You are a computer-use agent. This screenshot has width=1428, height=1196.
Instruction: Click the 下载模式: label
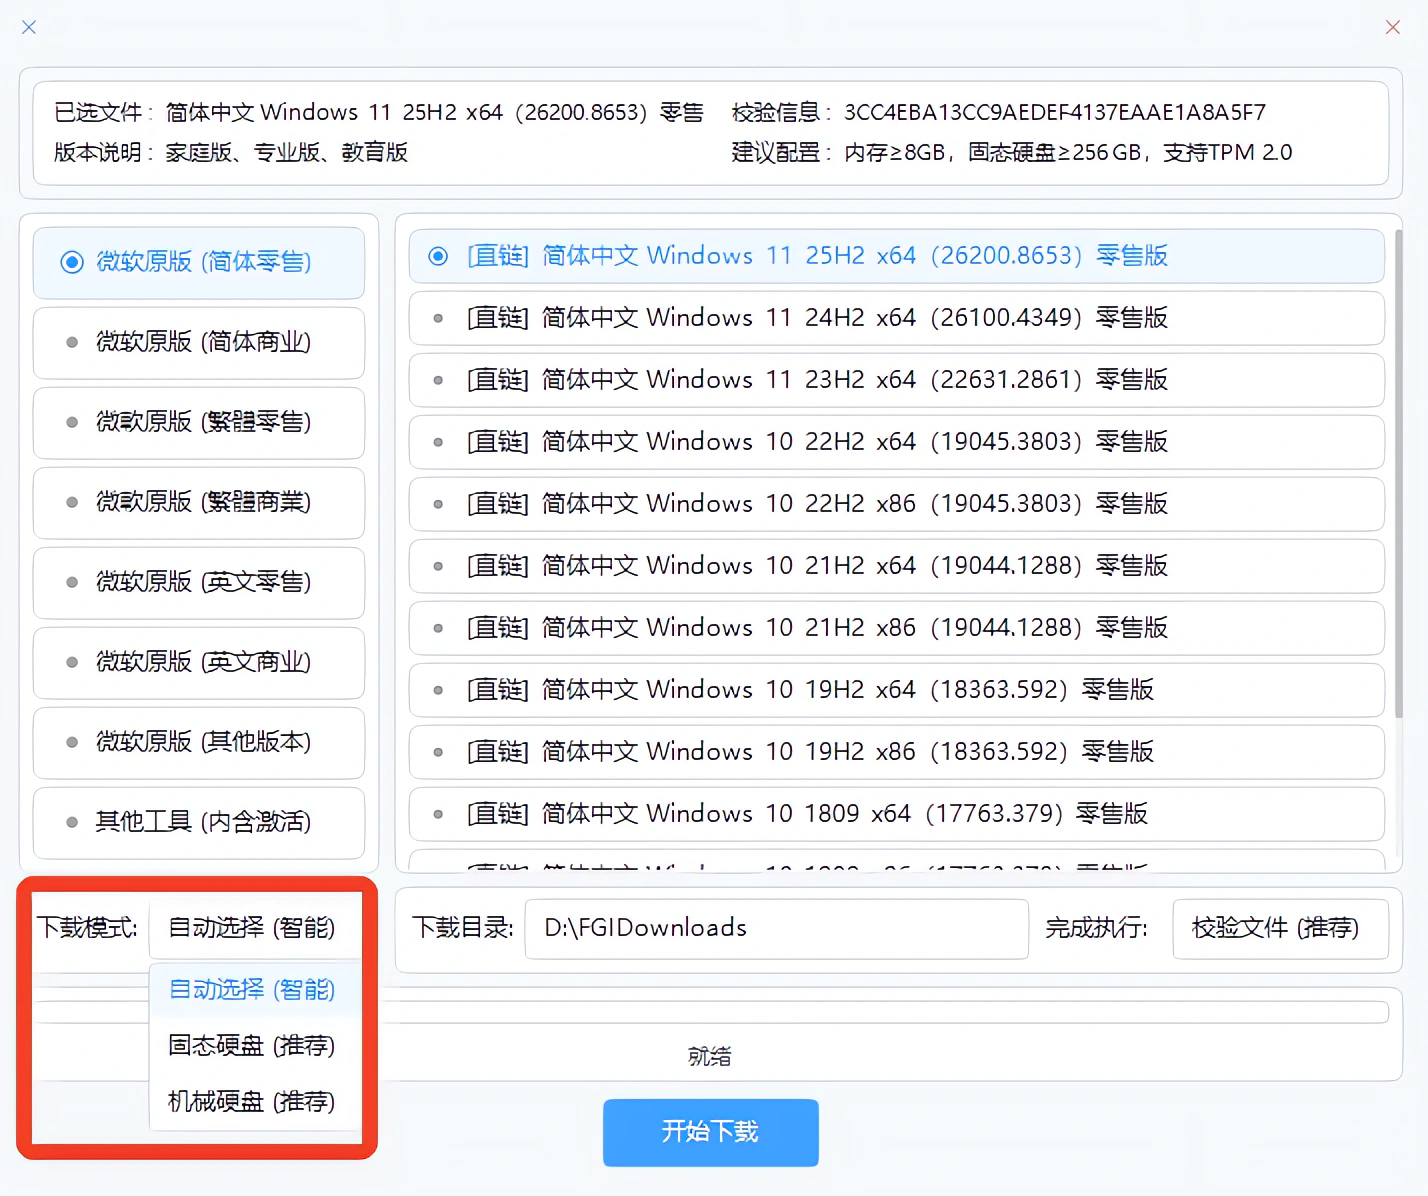[88, 928]
